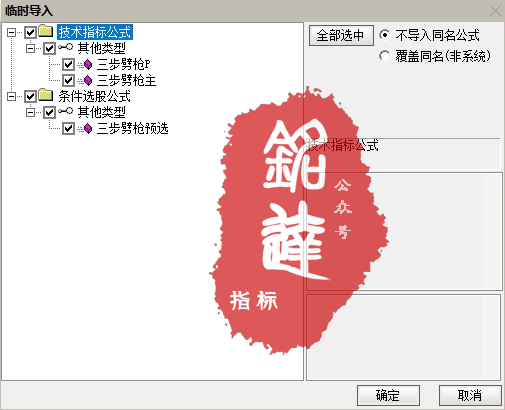
Task: Cancel the dialog with 取消 button
Action: click(x=470, y=396)
